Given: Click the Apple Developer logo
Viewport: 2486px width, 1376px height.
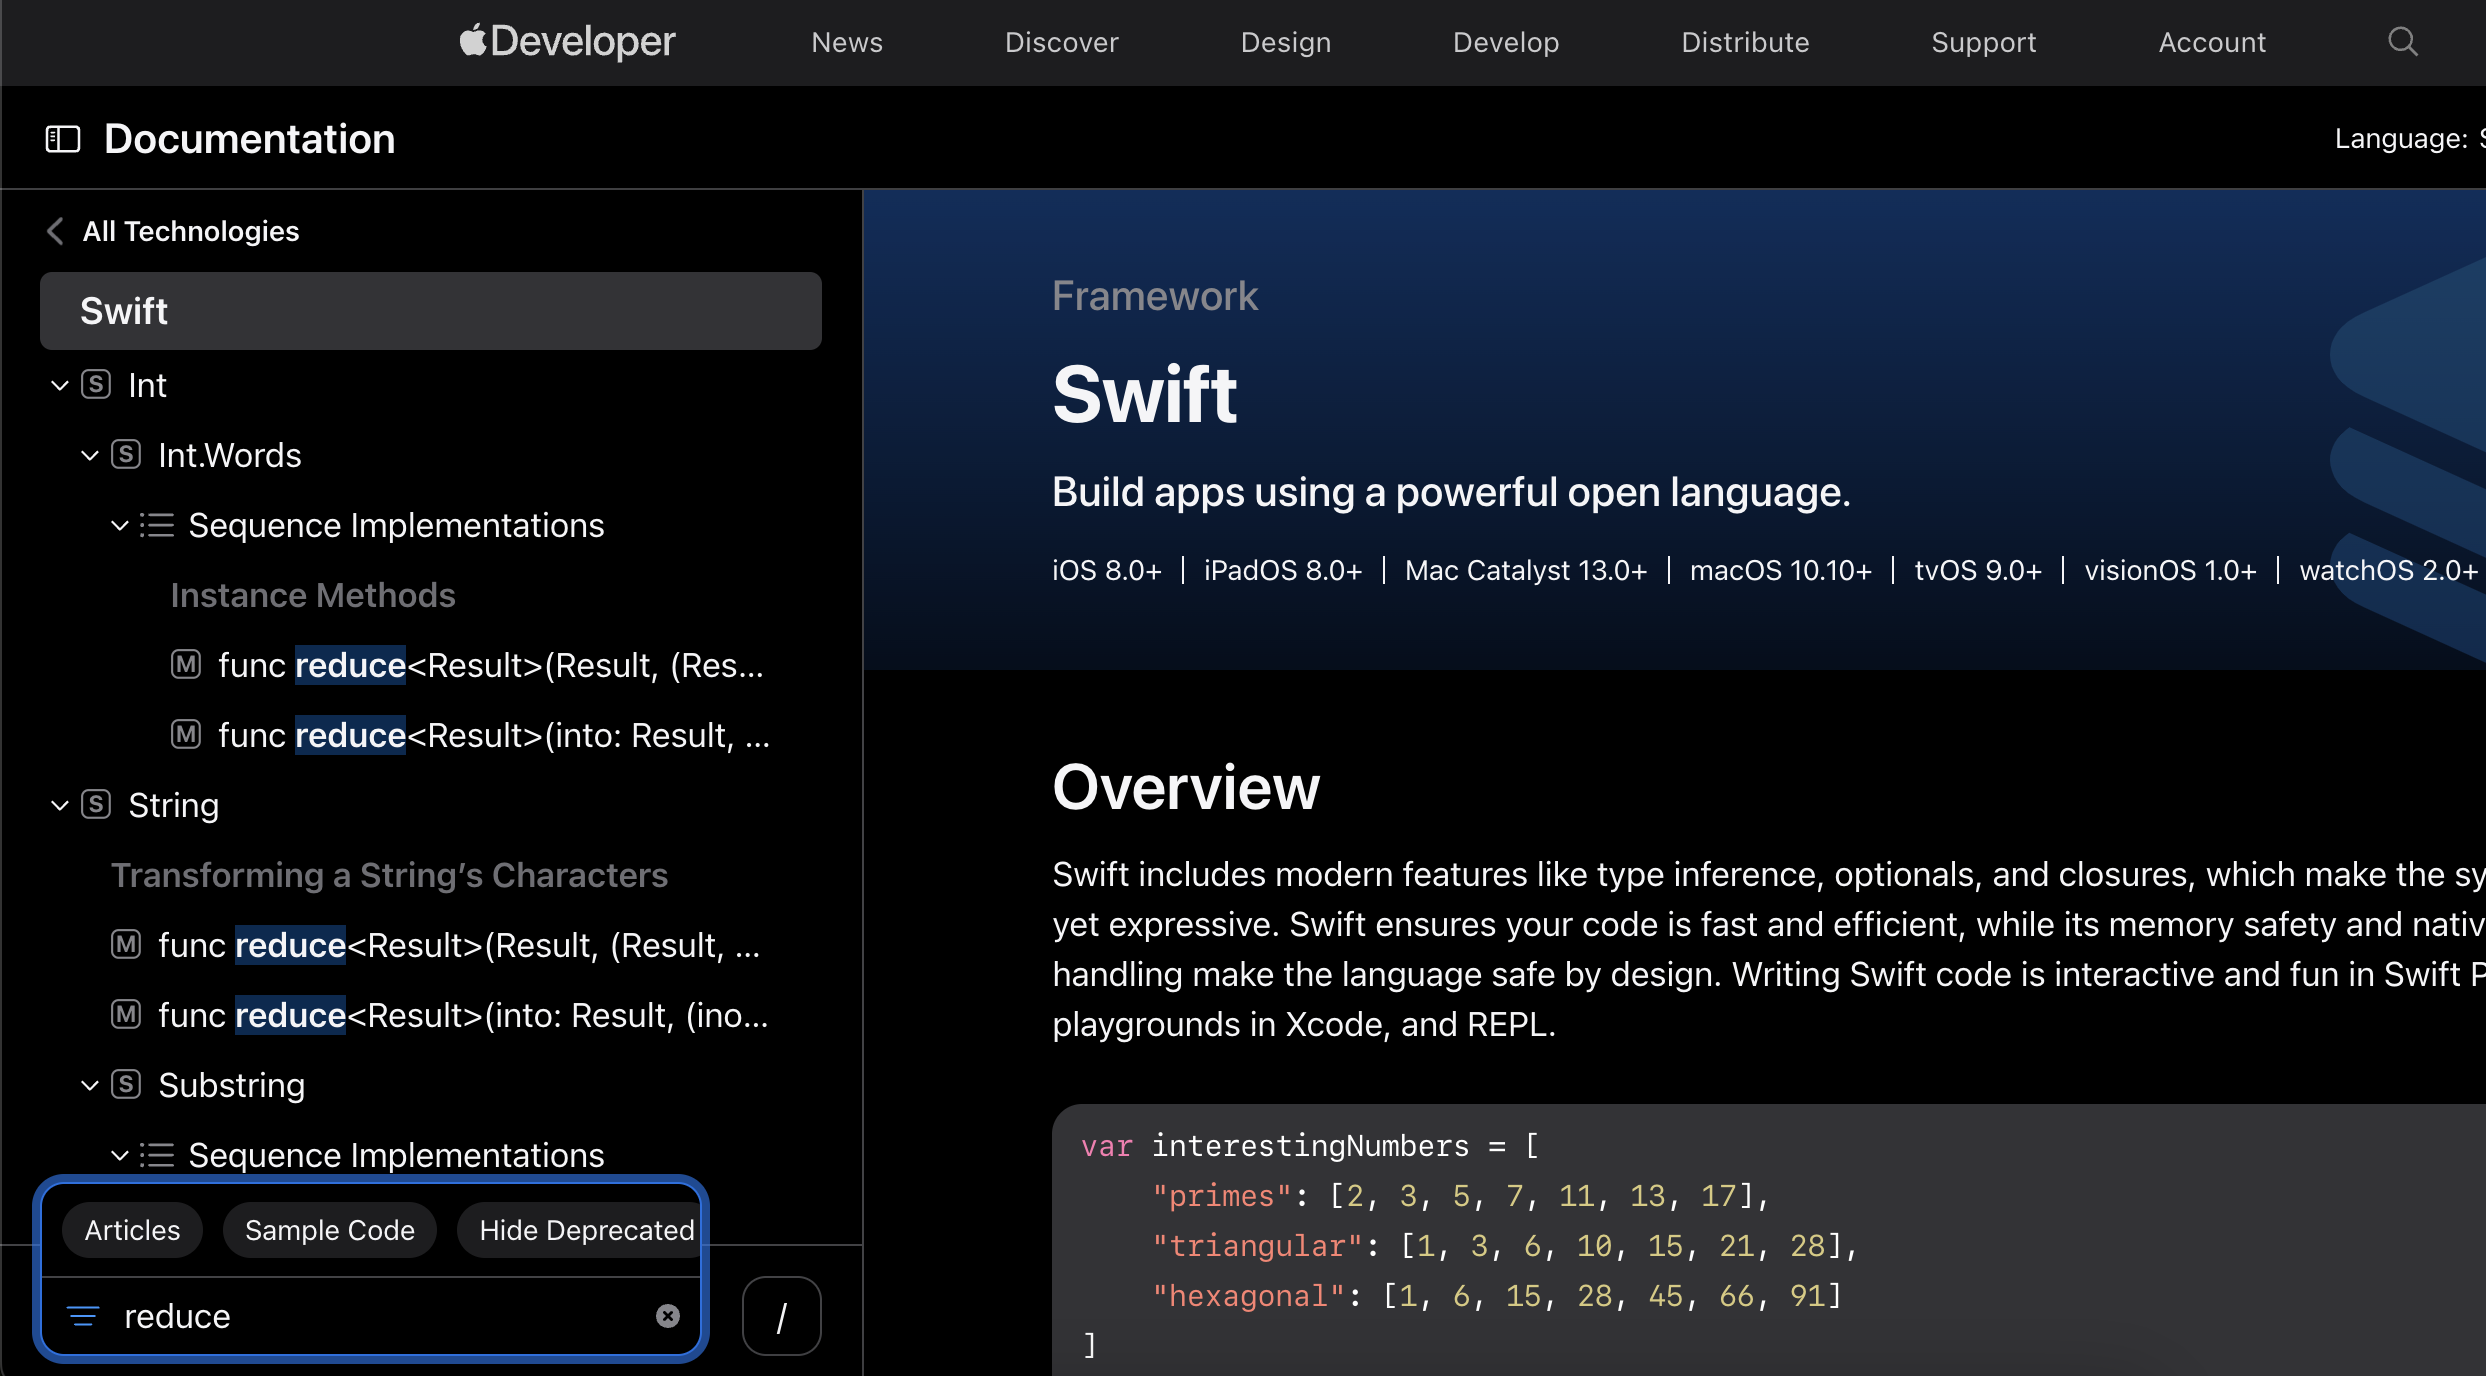Looking at the screenshot, I should click(x=567, y=42).
